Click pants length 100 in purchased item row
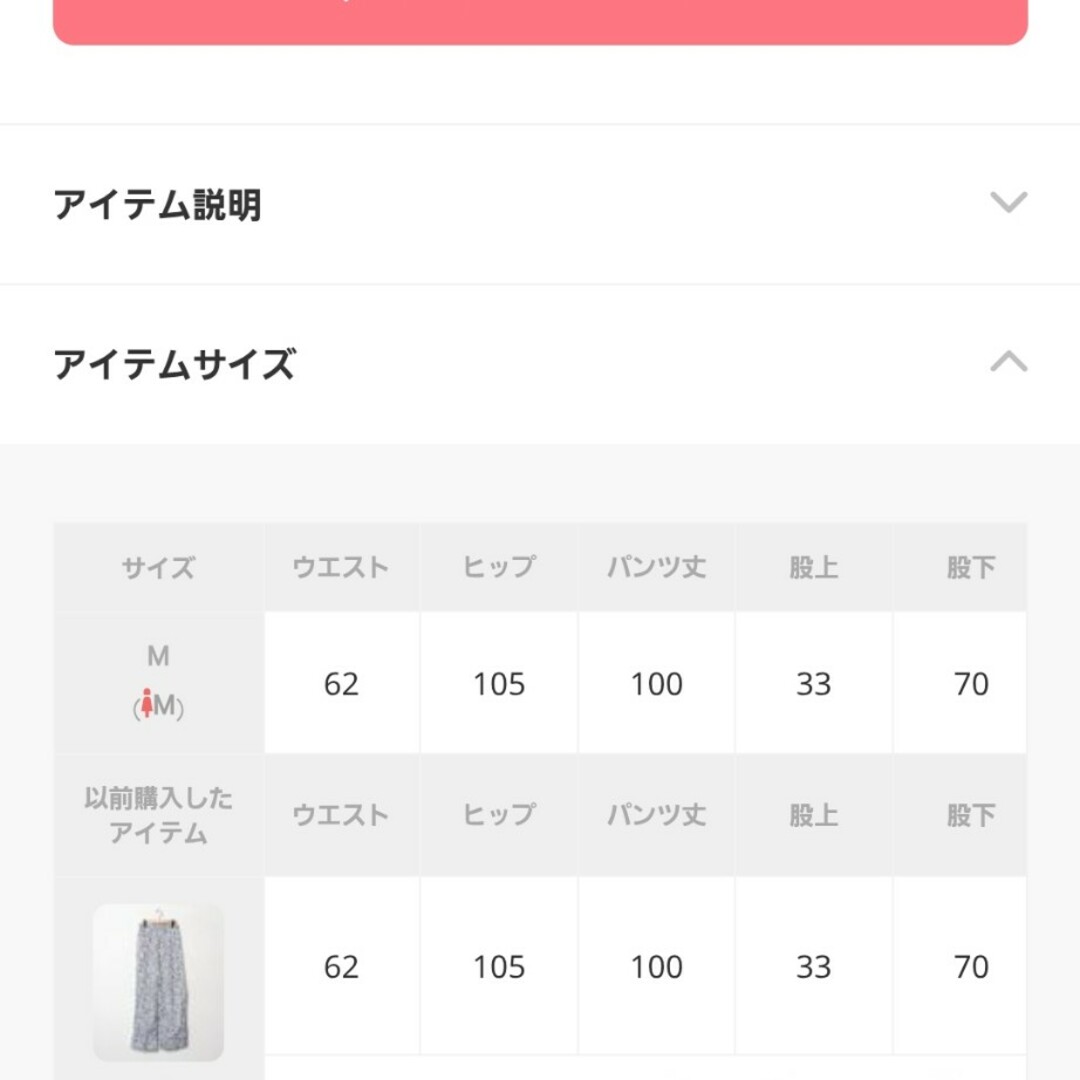 pyautogui.click(x=656, y=967)
